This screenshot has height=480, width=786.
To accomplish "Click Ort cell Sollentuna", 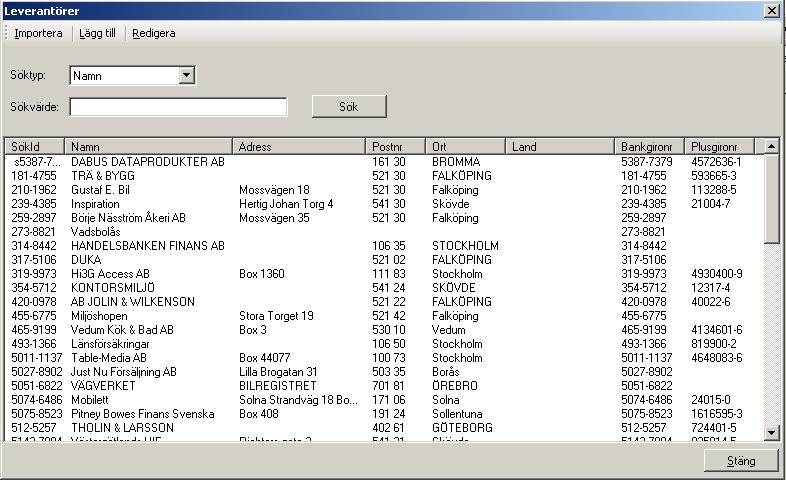I will pos(457,414).
